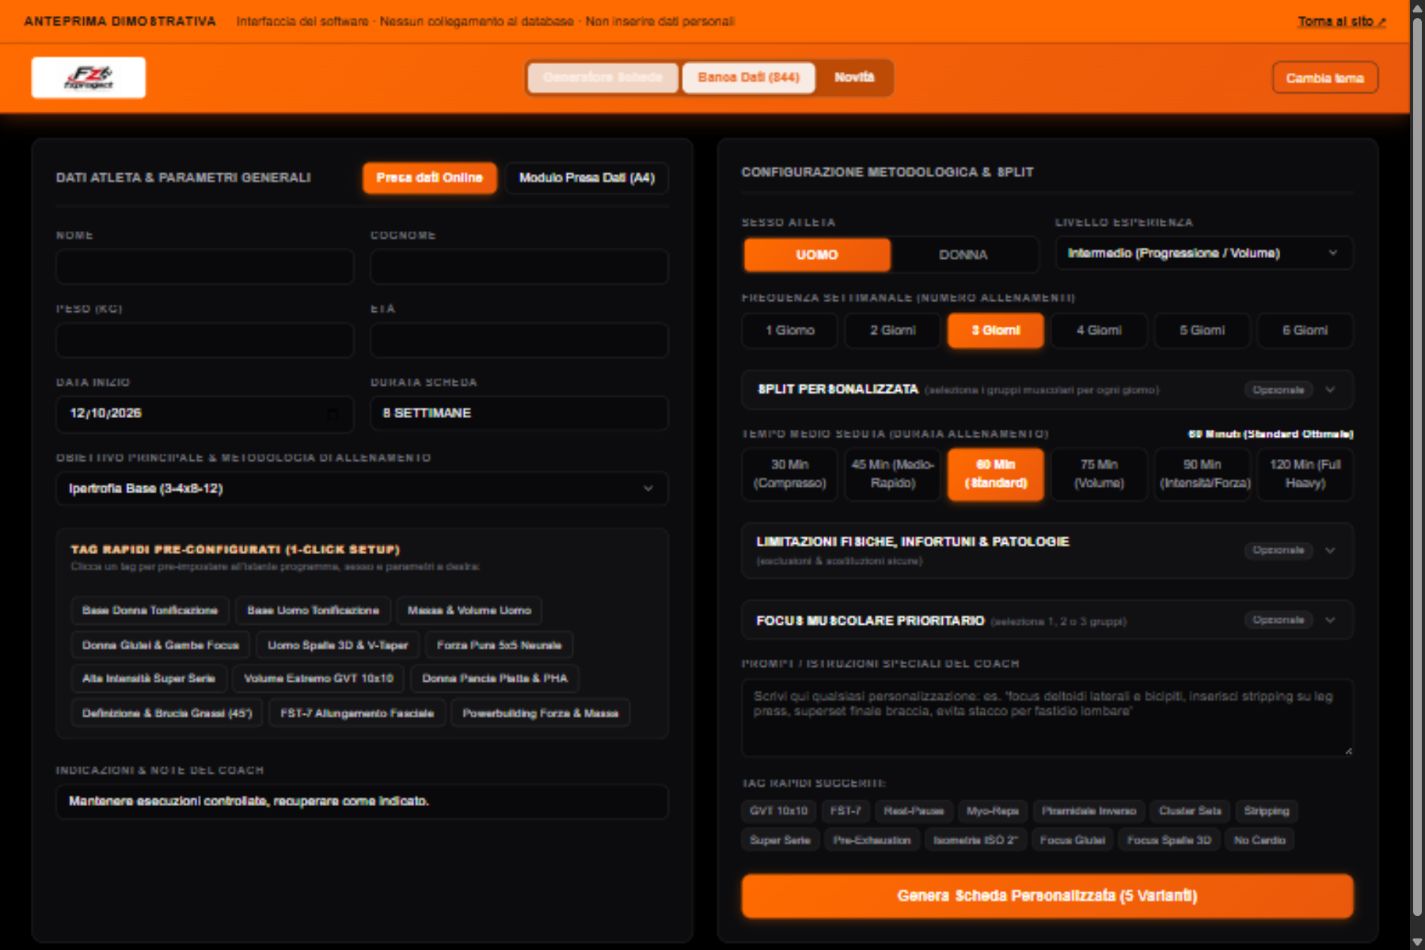Select the Presa dati Online button
Viewport: 1425px width, 950px height.
(429, 178)
